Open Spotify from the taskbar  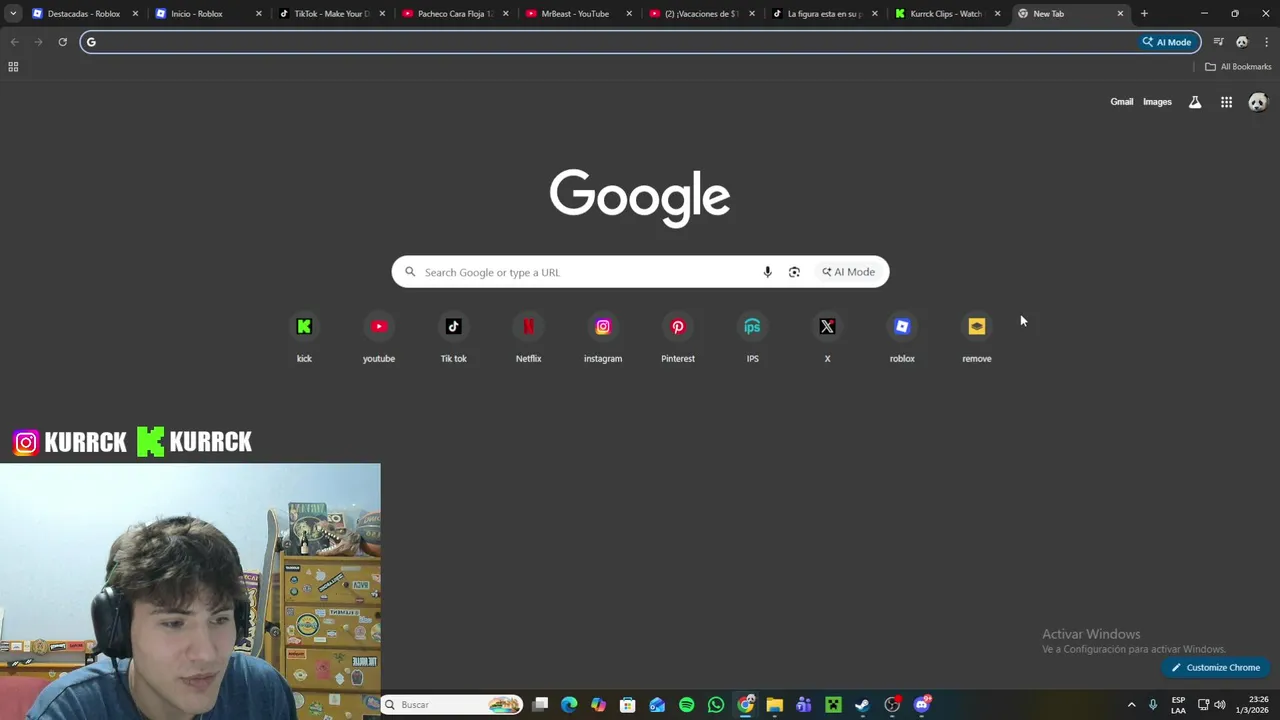(686, 705)
